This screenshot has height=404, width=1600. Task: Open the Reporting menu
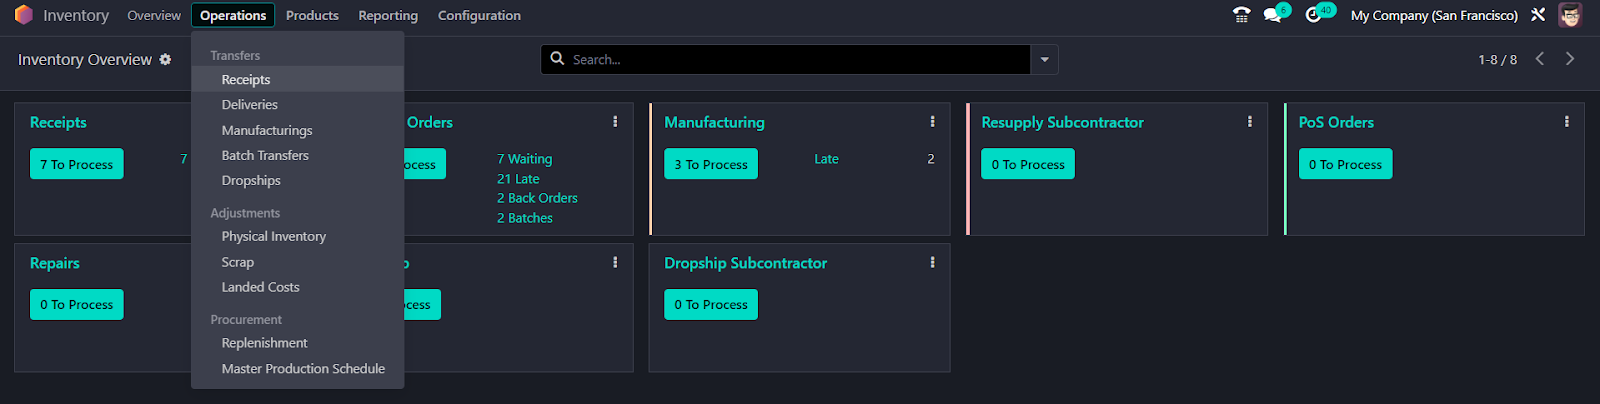point(388,15)
